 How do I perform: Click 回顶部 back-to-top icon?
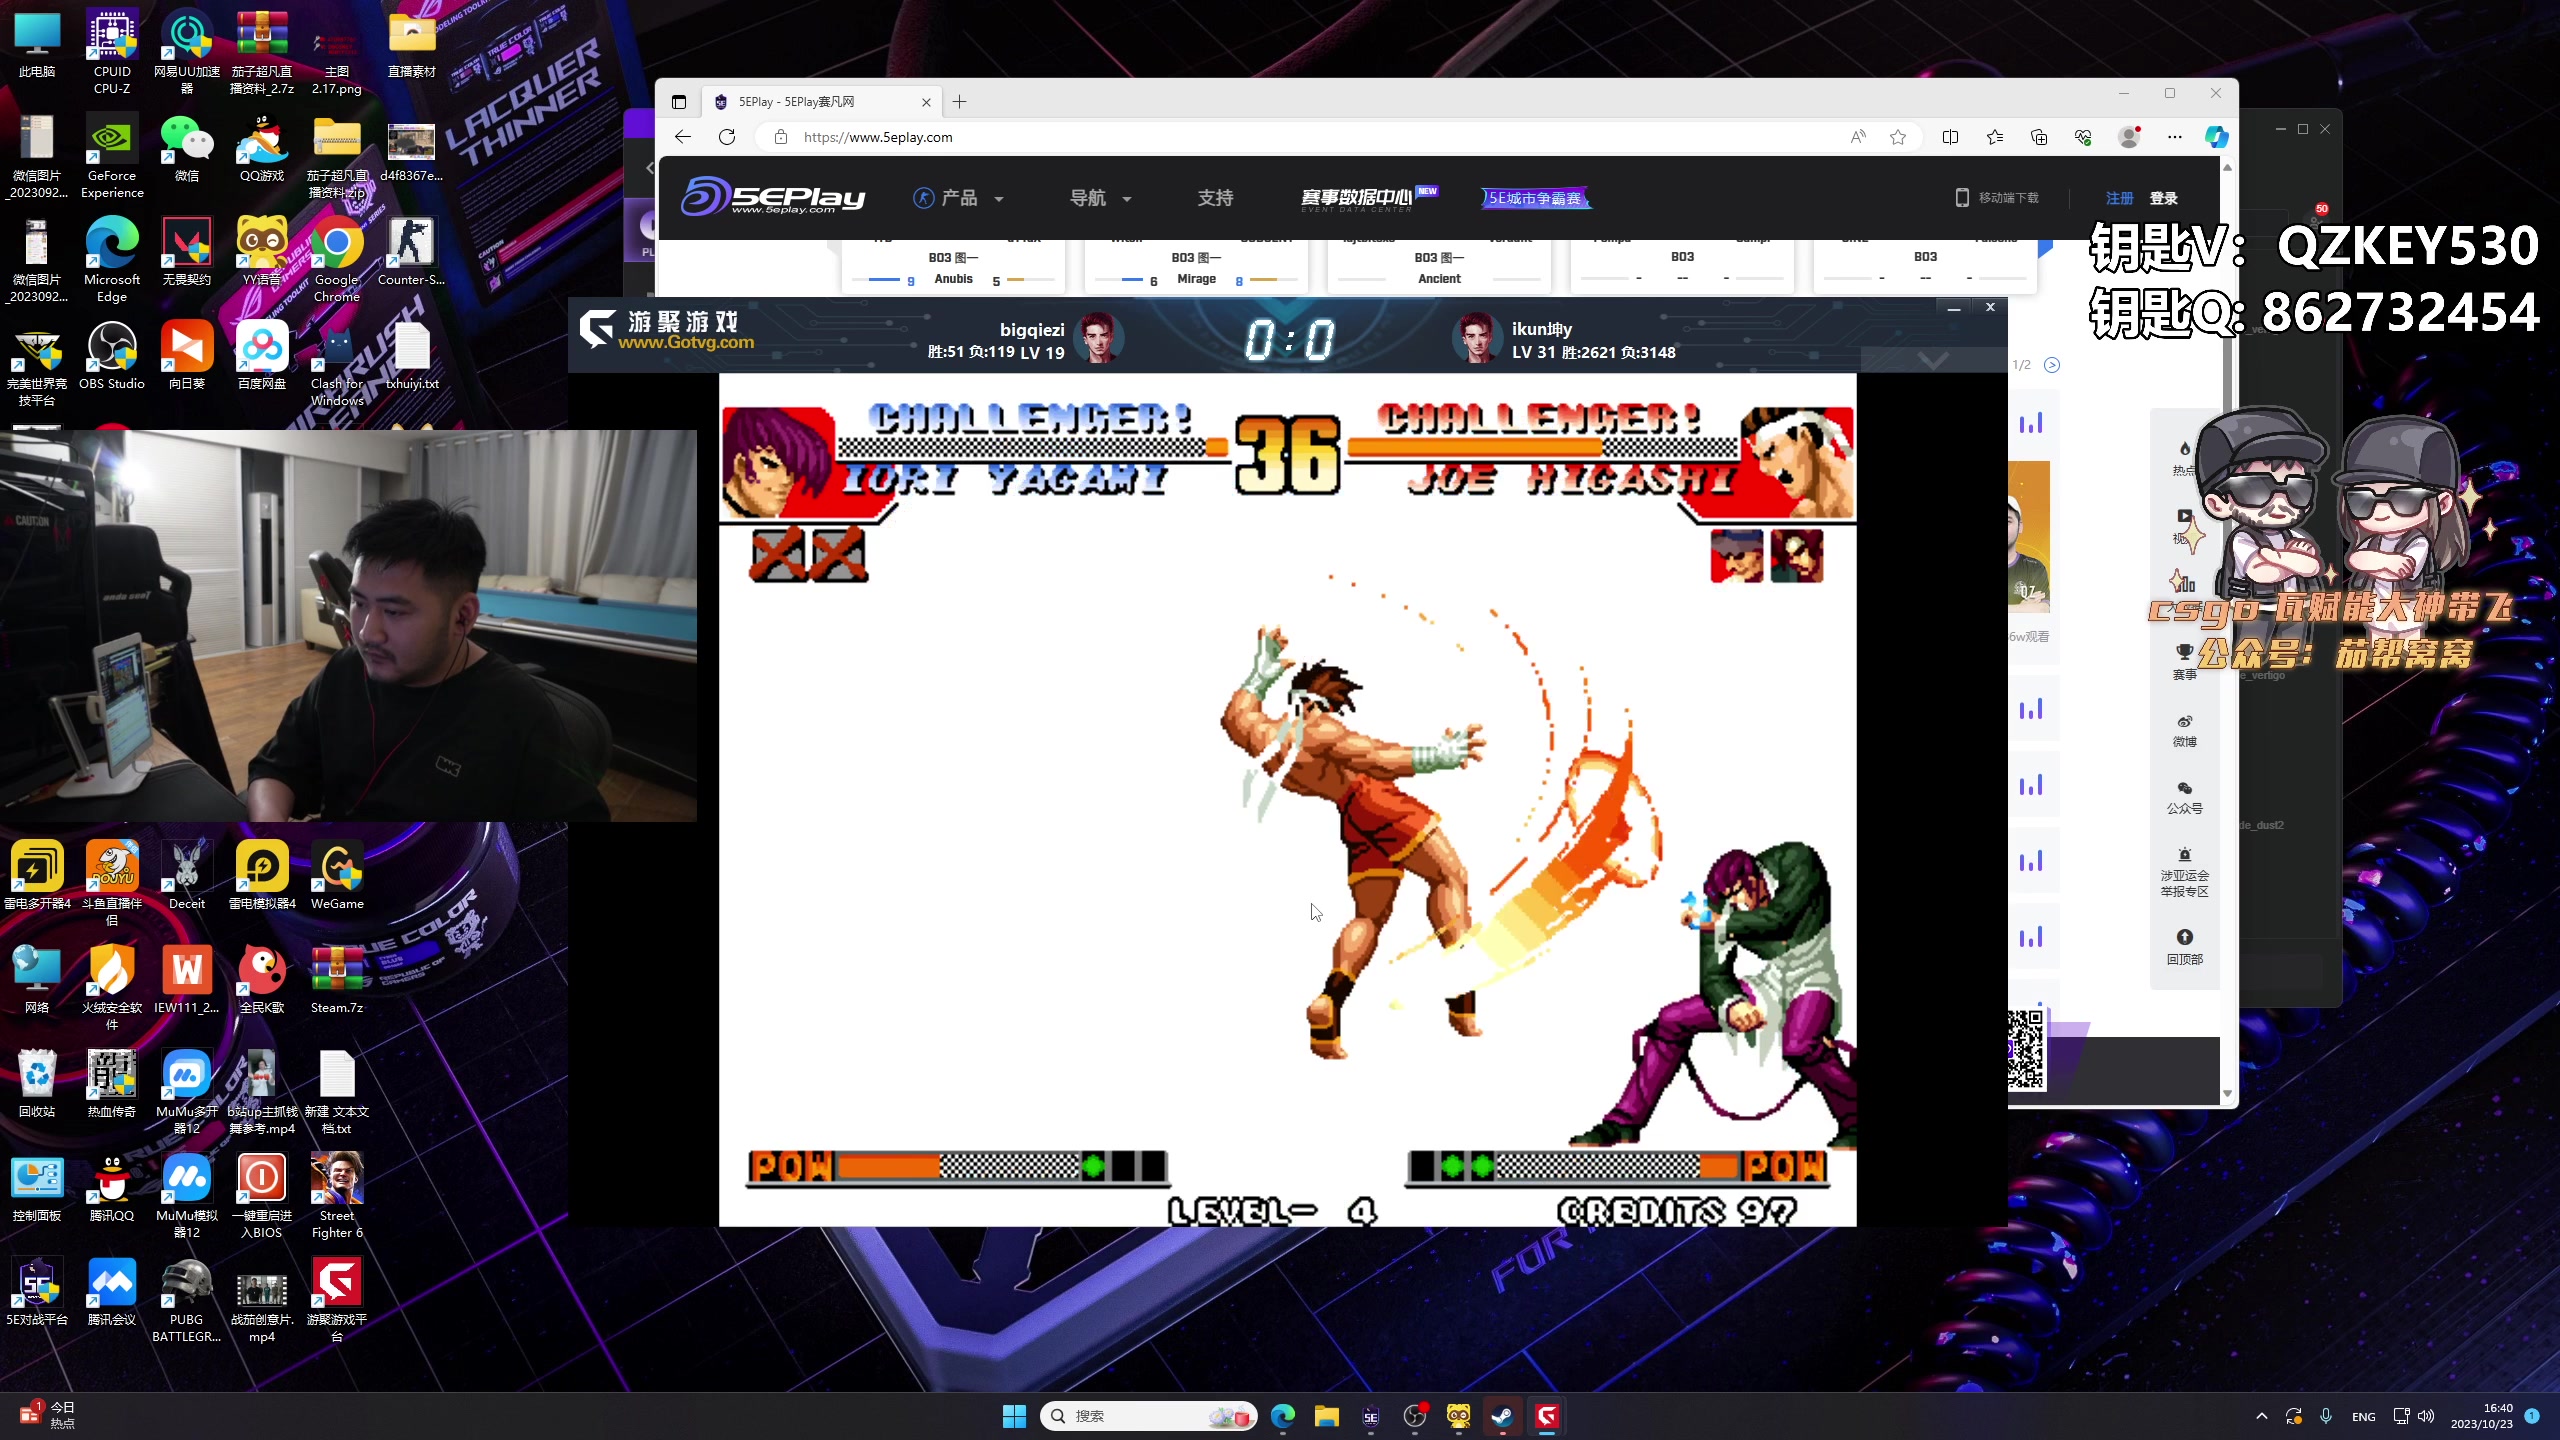(x=2185, y=945)
